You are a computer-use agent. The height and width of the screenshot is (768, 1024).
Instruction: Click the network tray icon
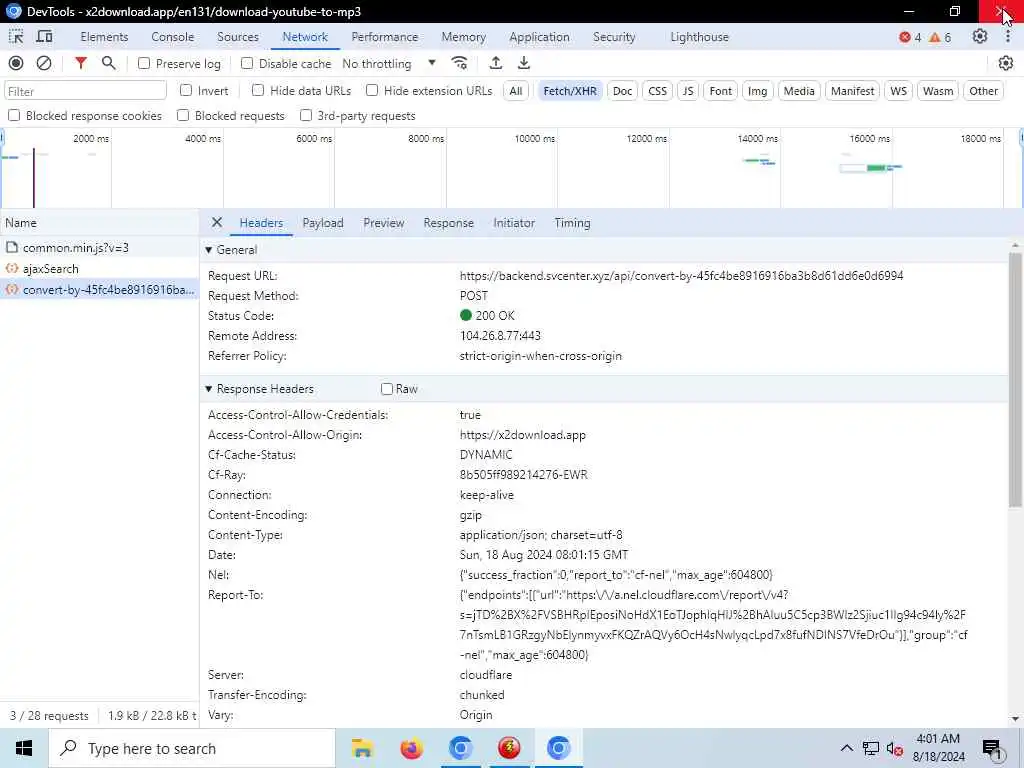pyautogui.click(x=871, y=748)
